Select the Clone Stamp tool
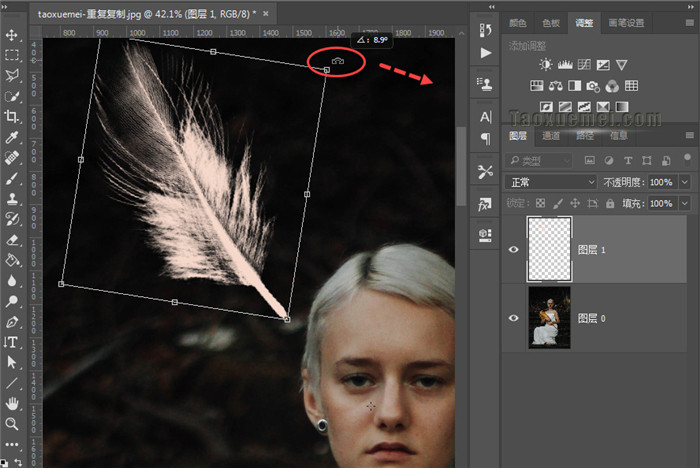Screen dimensions: 700x468 [x=12, y=199]
